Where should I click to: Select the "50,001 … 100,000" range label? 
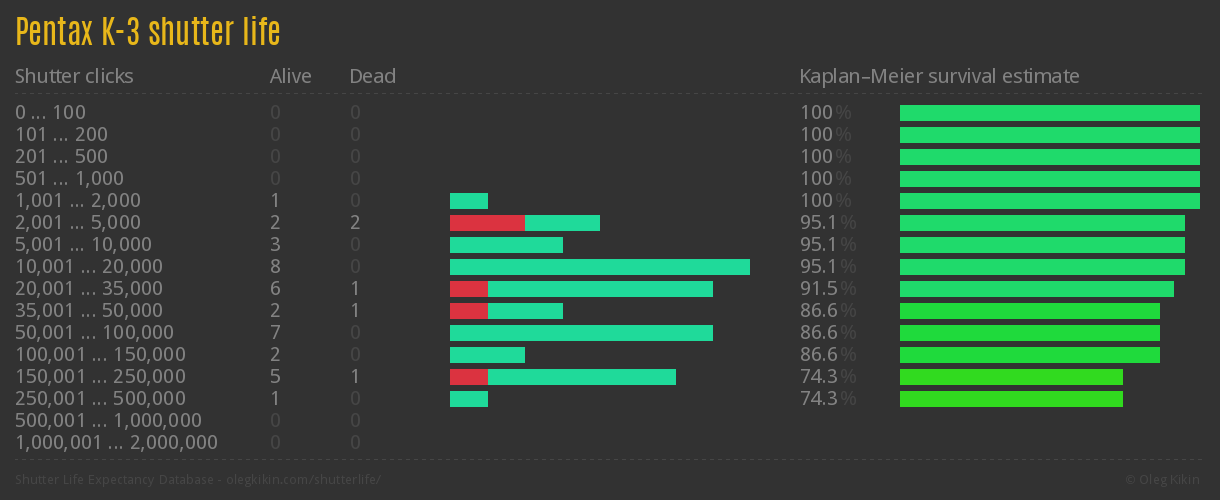click(x=94, y=333)
